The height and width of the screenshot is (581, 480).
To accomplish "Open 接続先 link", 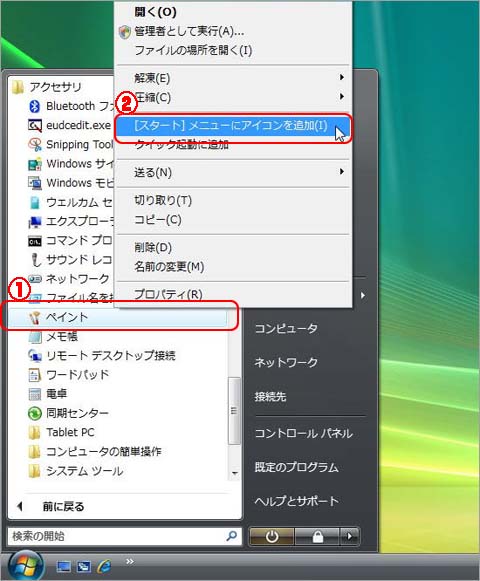I will pos(270,397).
